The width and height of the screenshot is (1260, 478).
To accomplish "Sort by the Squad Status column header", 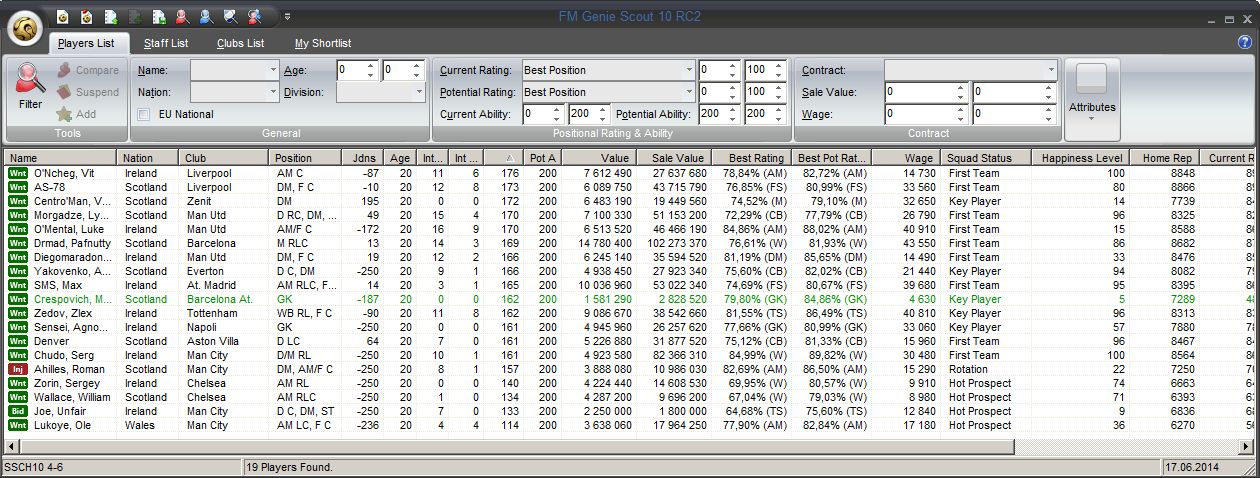I will (x=985, y=158).
